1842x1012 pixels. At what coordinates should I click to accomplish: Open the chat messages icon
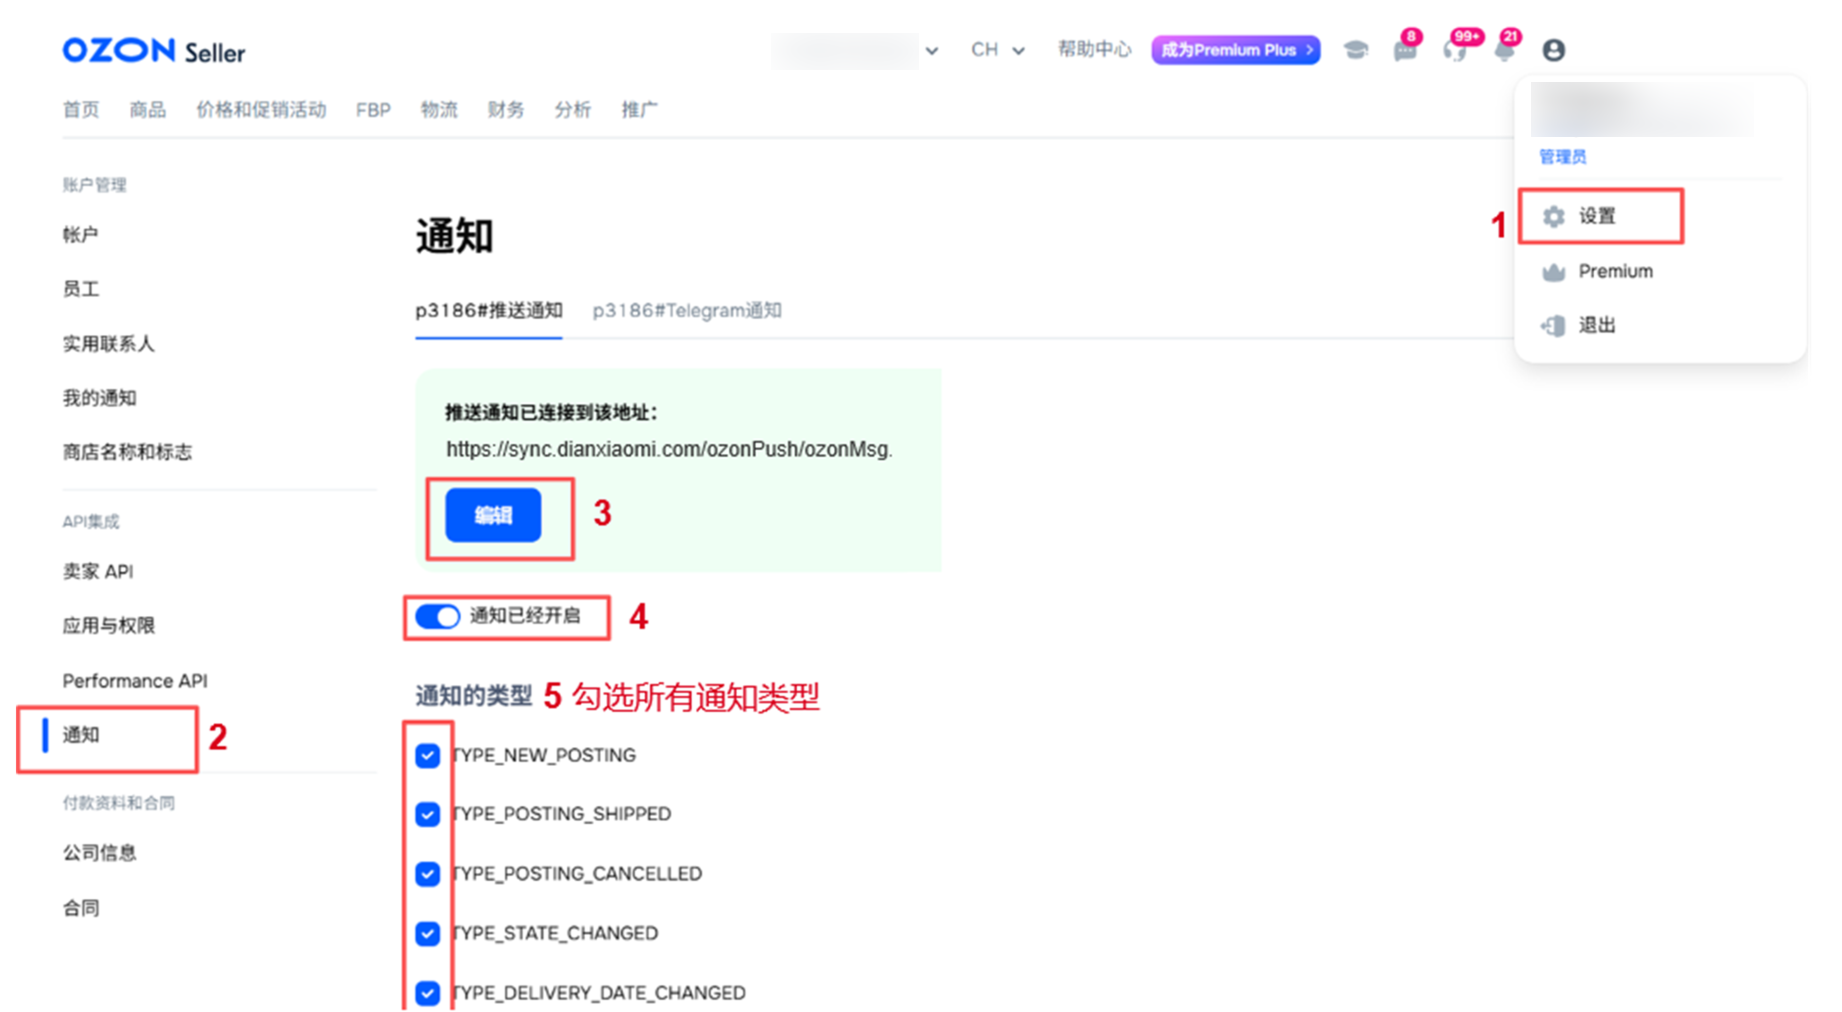click(x=1404, y=51)
